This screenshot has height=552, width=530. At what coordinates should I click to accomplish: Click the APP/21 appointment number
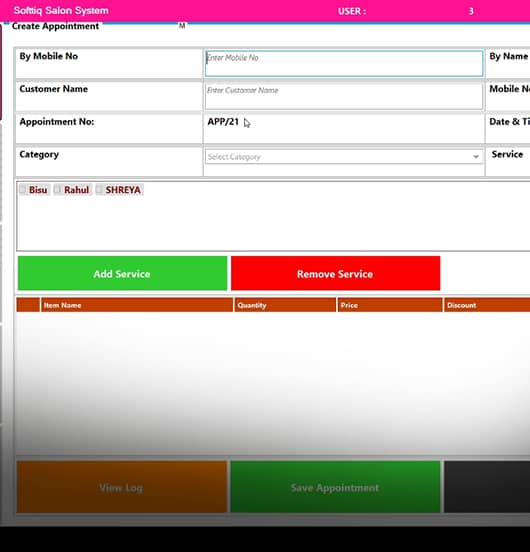pyautogui.click(x=223, y=122)
